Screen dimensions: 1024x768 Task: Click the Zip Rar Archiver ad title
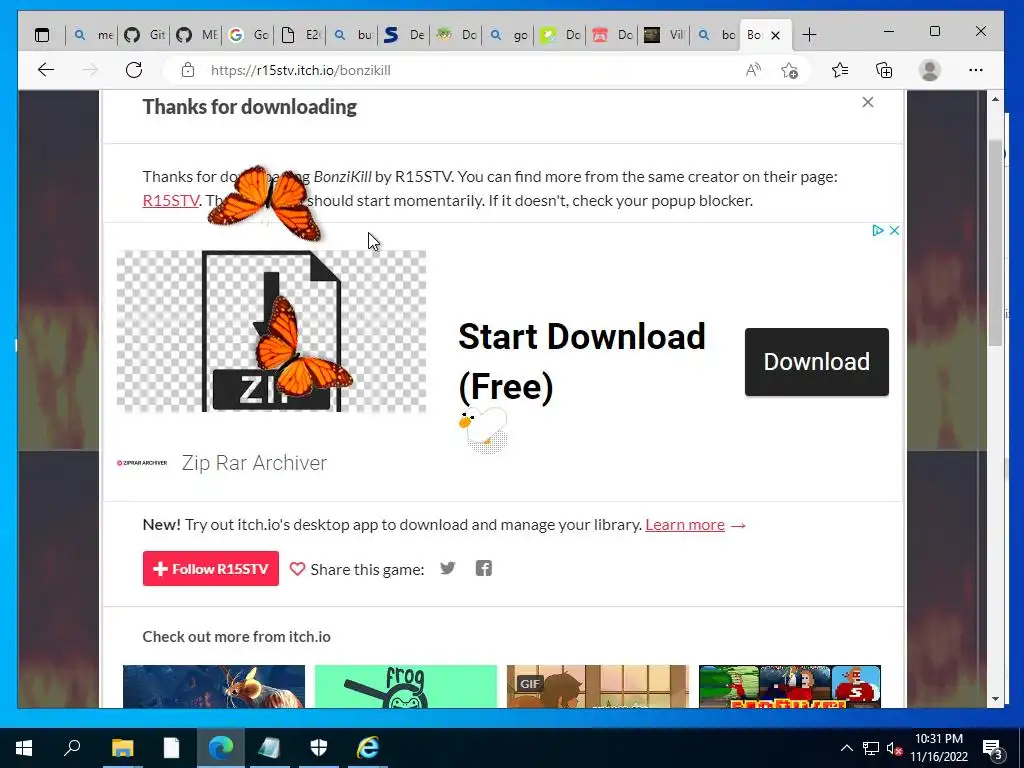(x=254, y=462)
